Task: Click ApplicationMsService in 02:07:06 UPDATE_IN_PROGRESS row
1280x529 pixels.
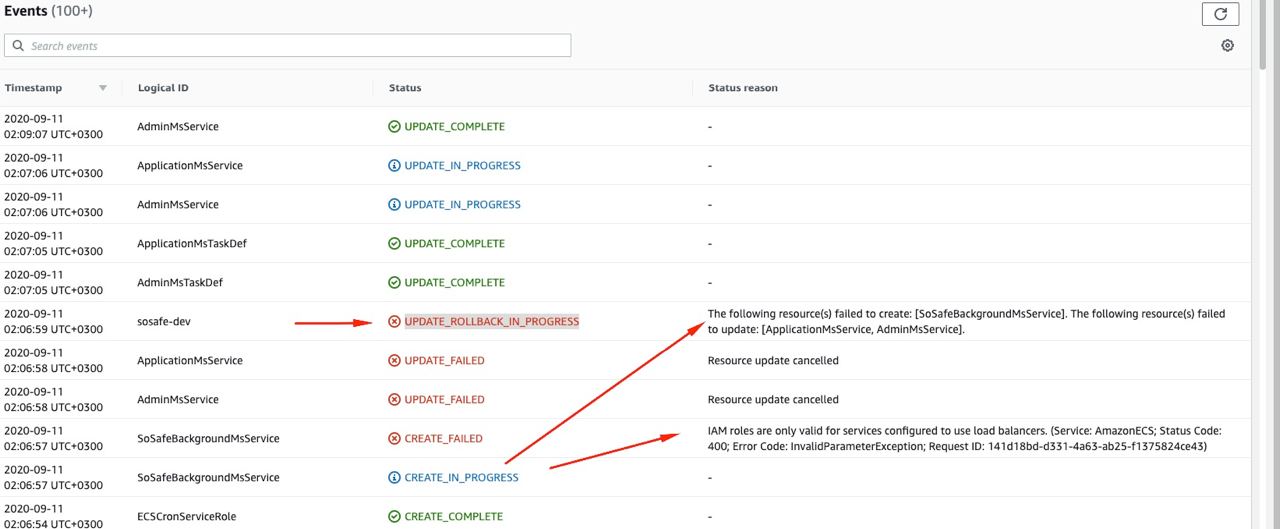Action: [190, 166]
